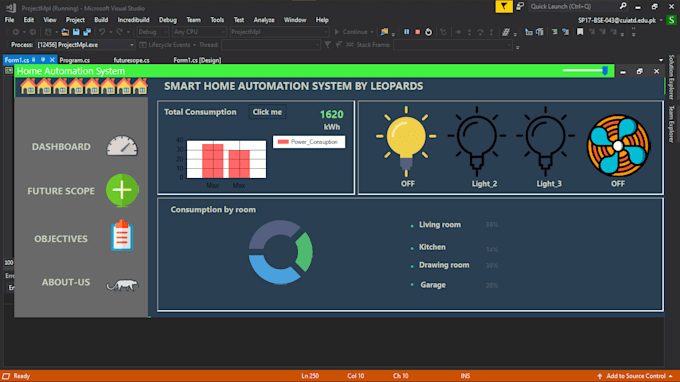Click the green S account avatar
This screenshot has width=680, height=382.
point(671,20)
